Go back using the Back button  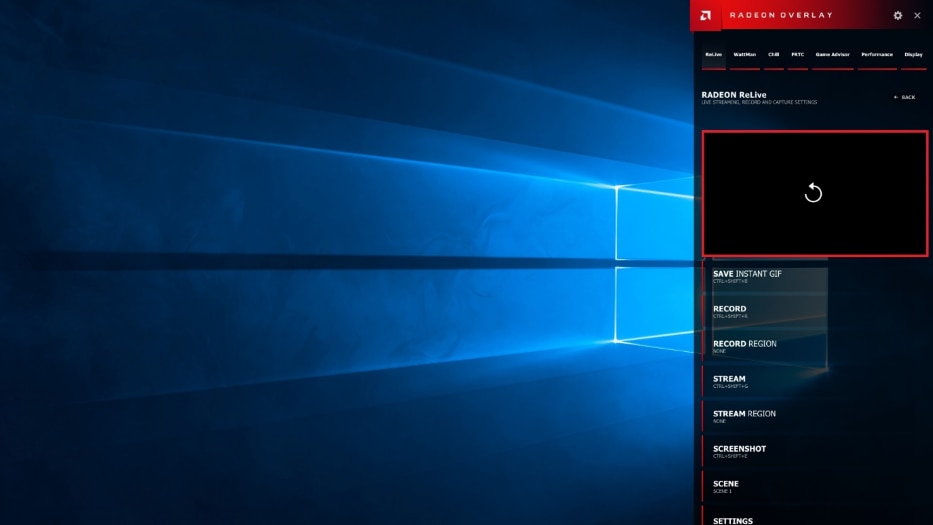[x=904, y=97]
